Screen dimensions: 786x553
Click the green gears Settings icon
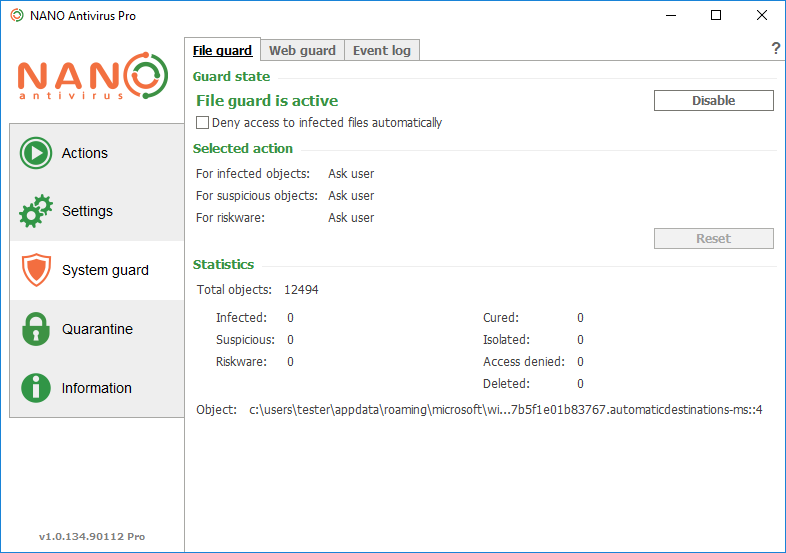tap(36, 211)
